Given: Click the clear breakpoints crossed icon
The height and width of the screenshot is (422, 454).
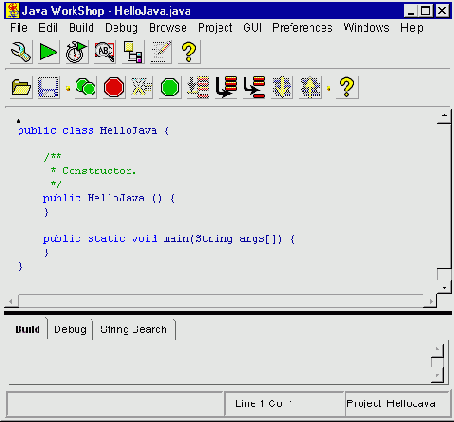Looking at the screenshot, I should pos(142,87).
